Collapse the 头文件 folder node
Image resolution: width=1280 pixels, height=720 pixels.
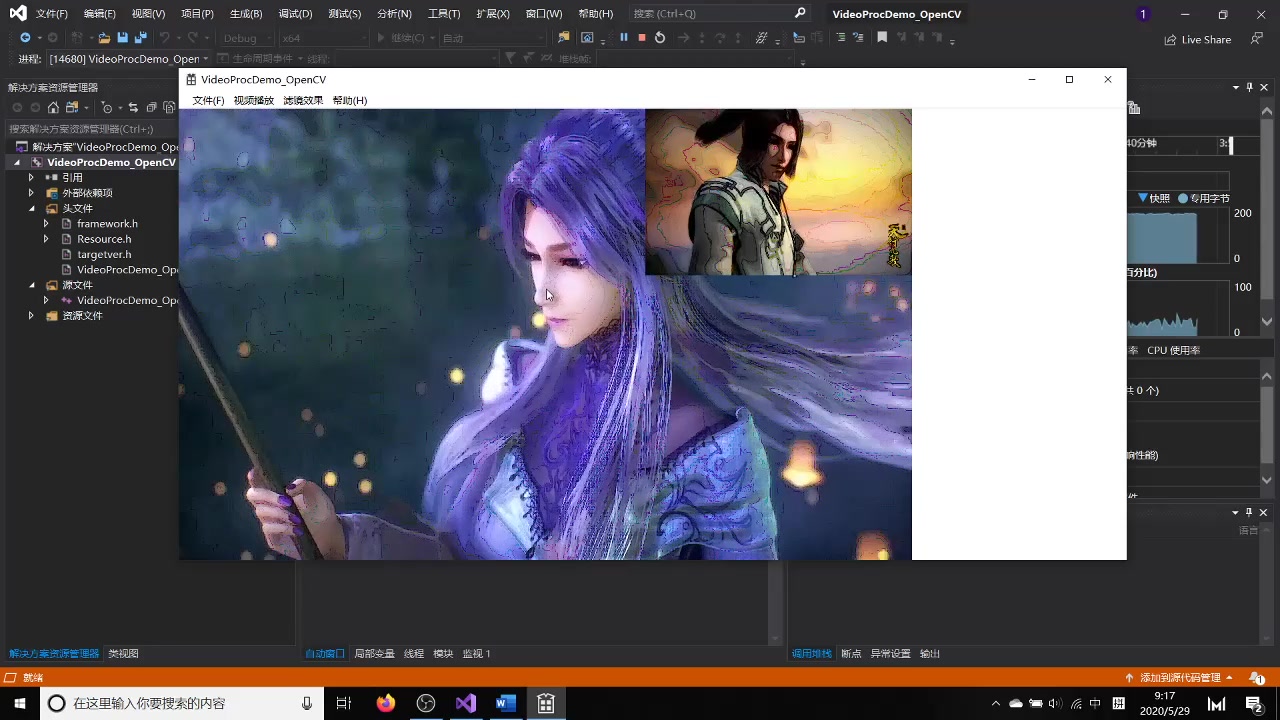tap(31, 209)
